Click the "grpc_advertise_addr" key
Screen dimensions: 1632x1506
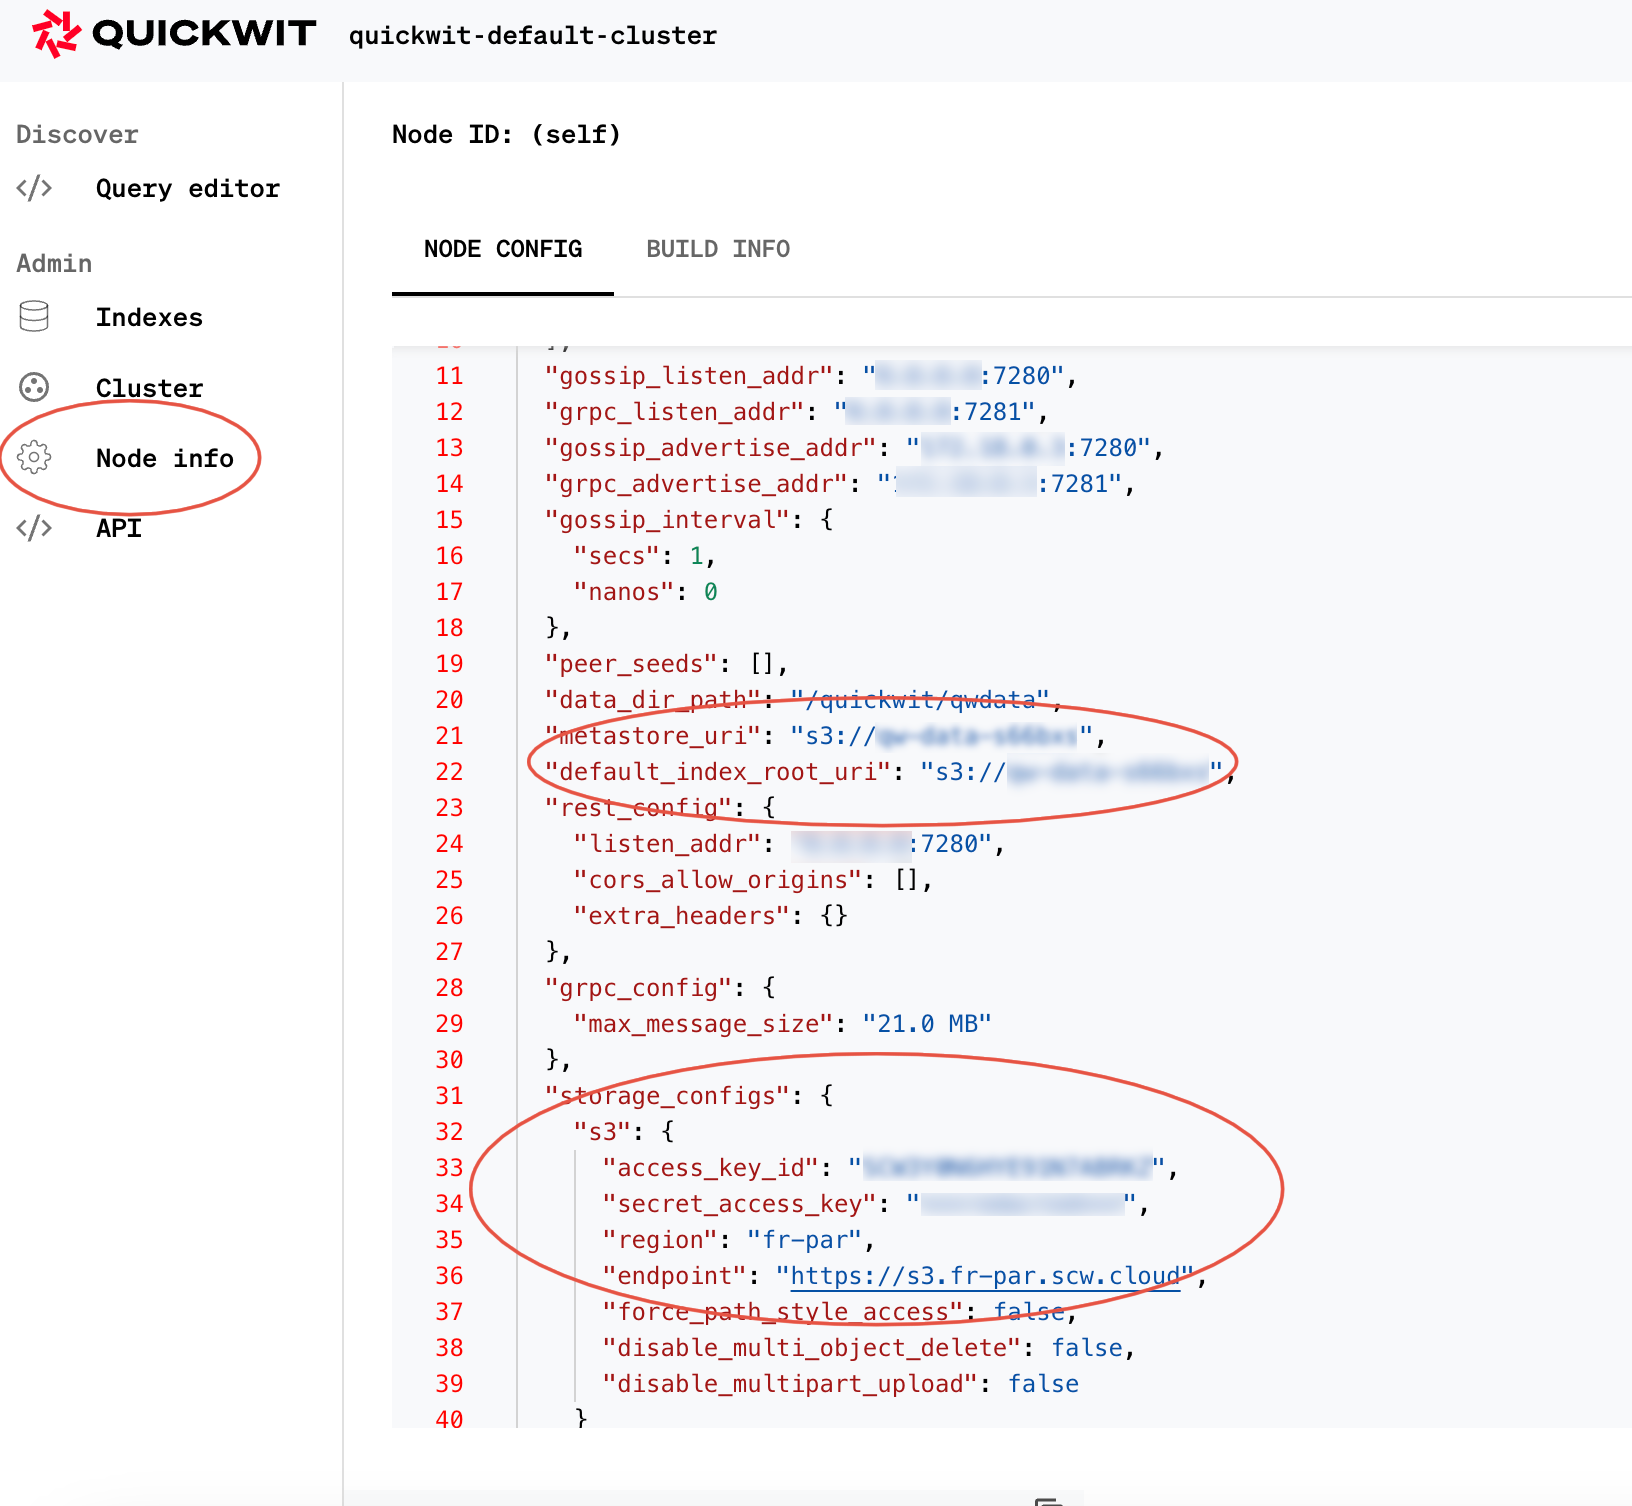point(696,484)
